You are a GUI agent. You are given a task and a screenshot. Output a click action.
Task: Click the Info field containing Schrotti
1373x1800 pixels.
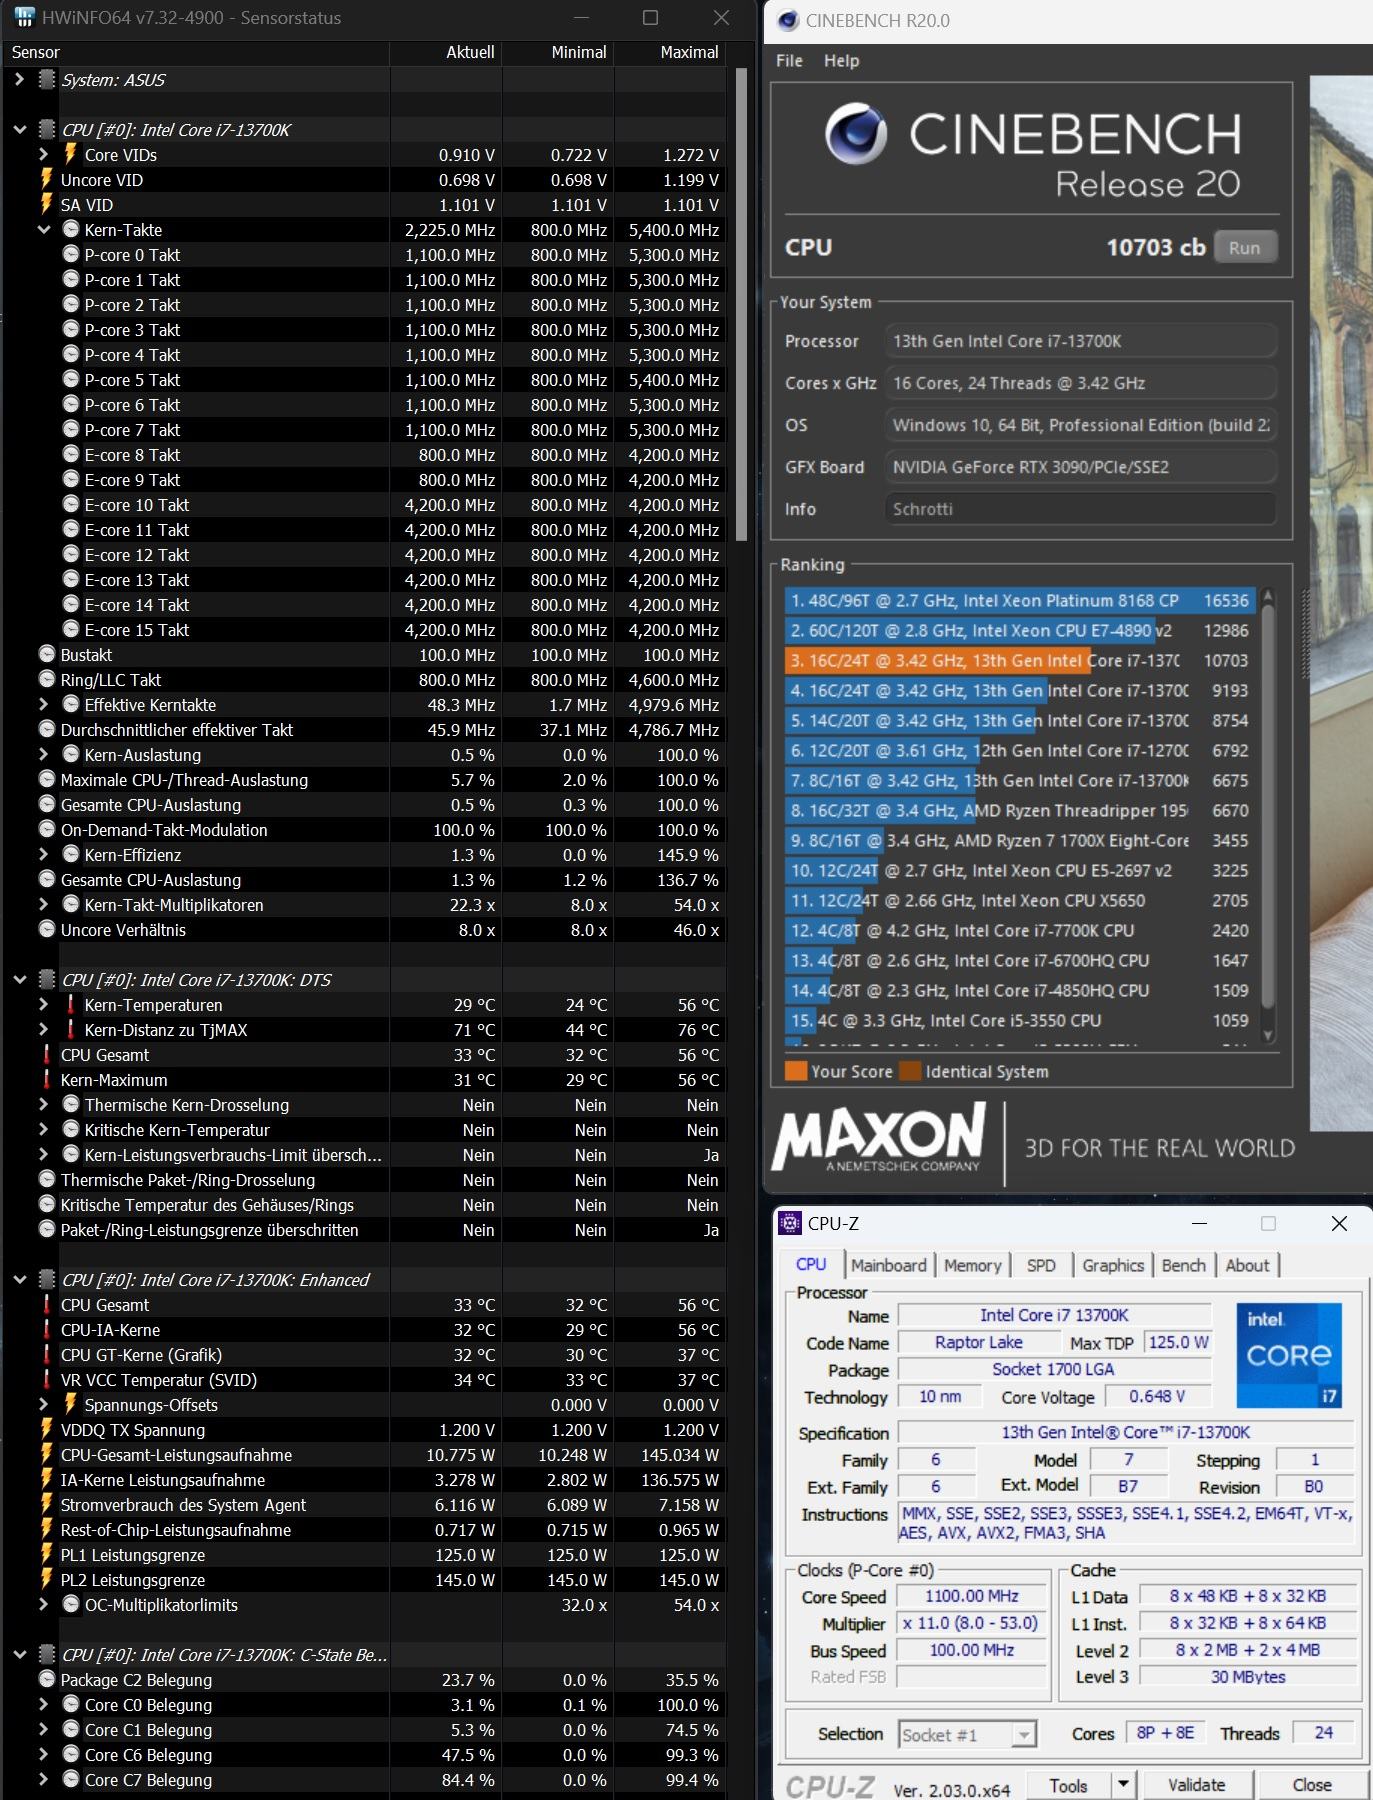1080,509
